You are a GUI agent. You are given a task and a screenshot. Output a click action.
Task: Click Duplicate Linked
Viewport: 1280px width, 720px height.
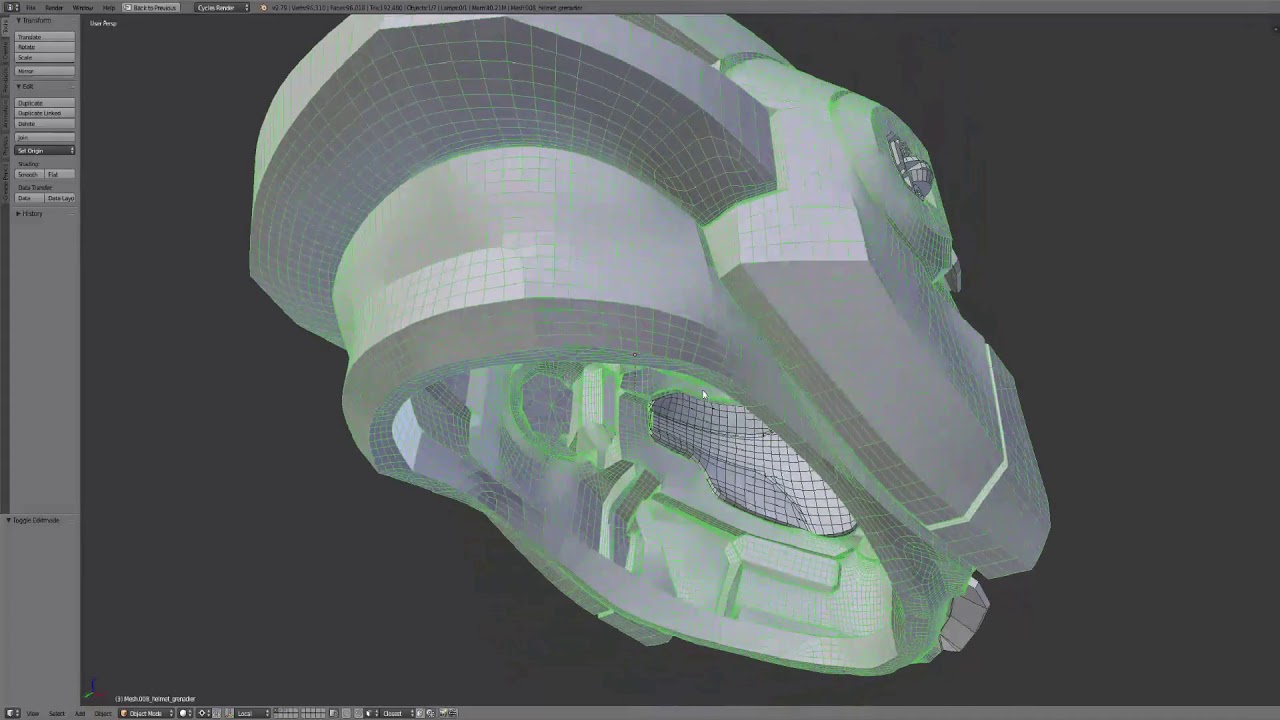point(45,113)
